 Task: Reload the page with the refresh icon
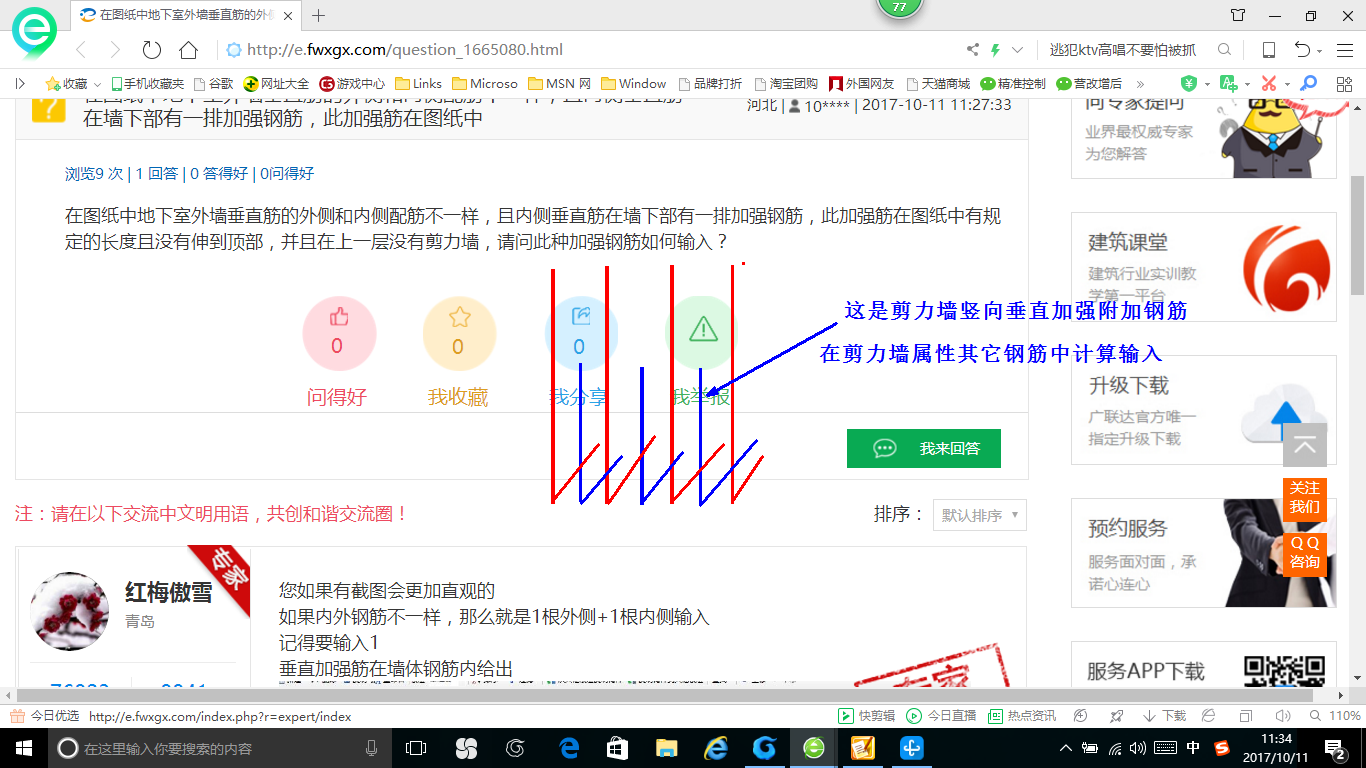(x=152, y=50)
